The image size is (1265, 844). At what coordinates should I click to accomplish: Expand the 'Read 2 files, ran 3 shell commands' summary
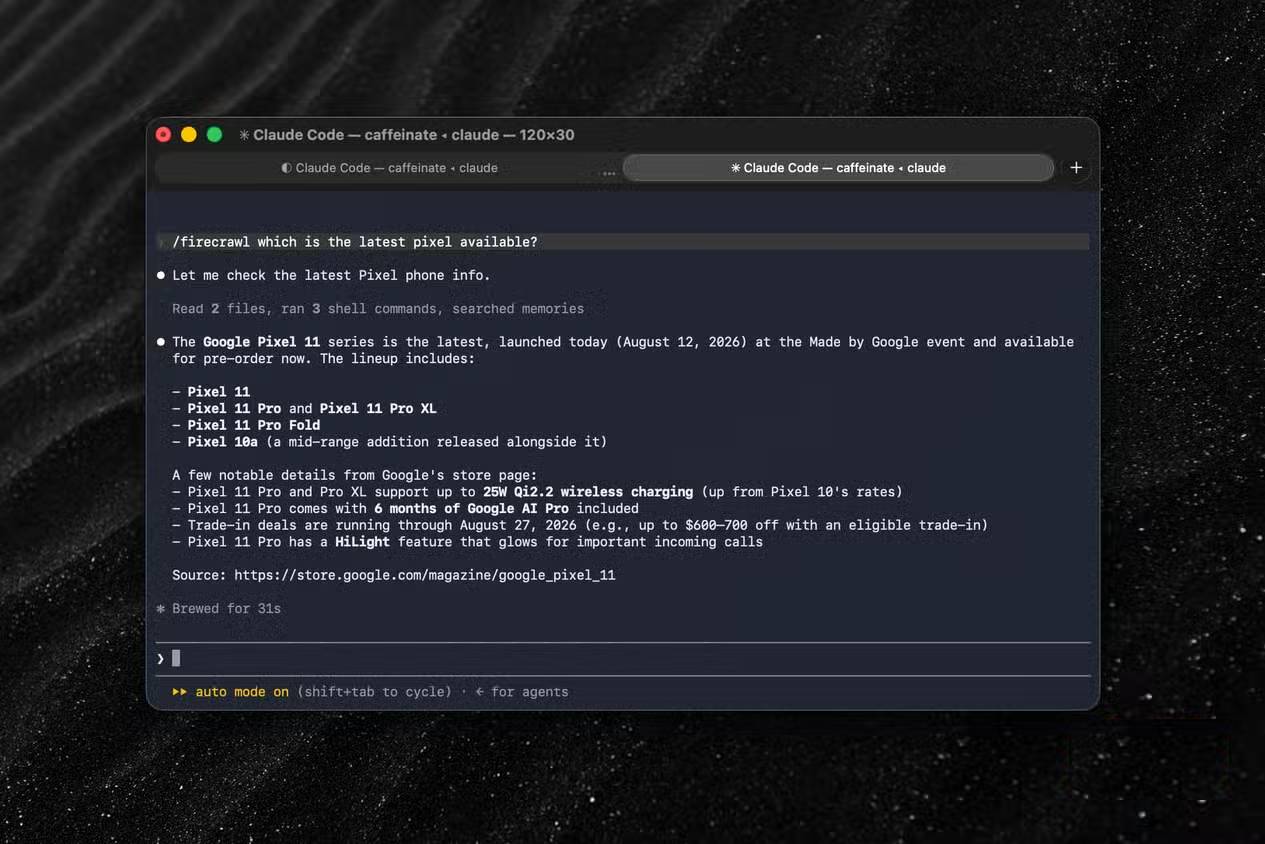coord(378,309)
